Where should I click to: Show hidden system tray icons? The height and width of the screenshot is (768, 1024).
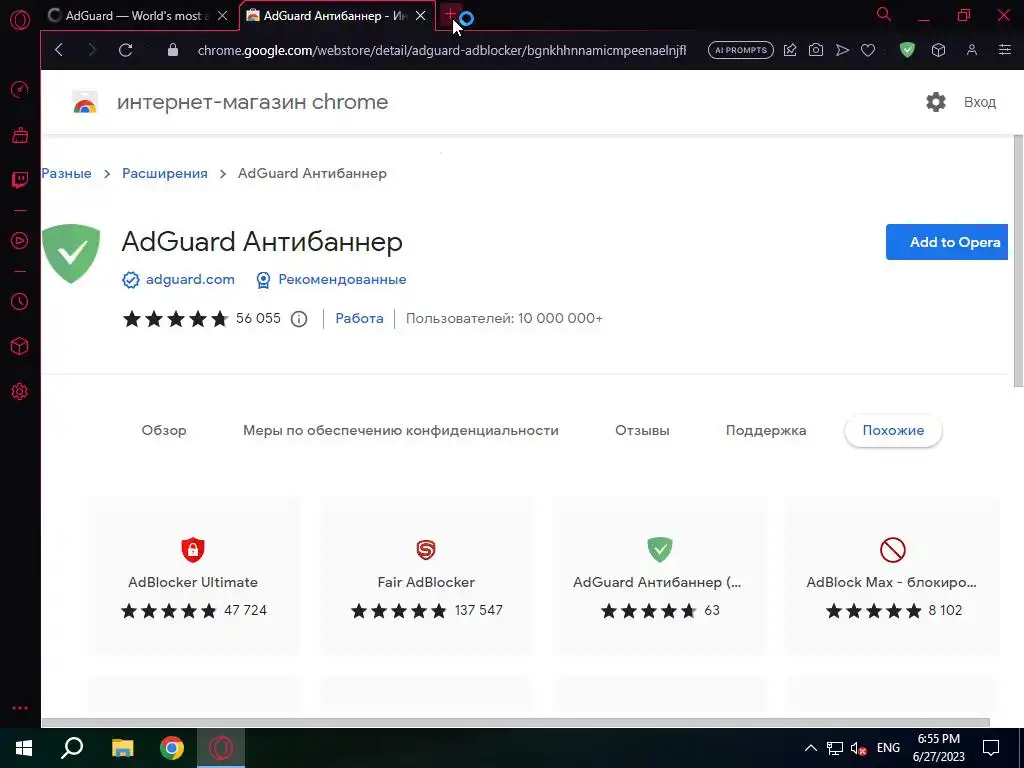click(x=810, y=748)
